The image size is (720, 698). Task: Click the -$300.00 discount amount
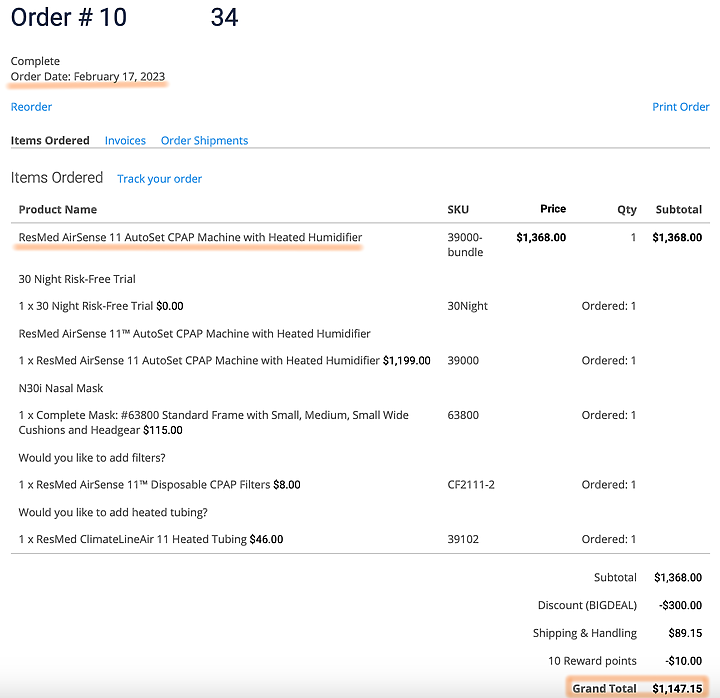[x=681, y=605]
